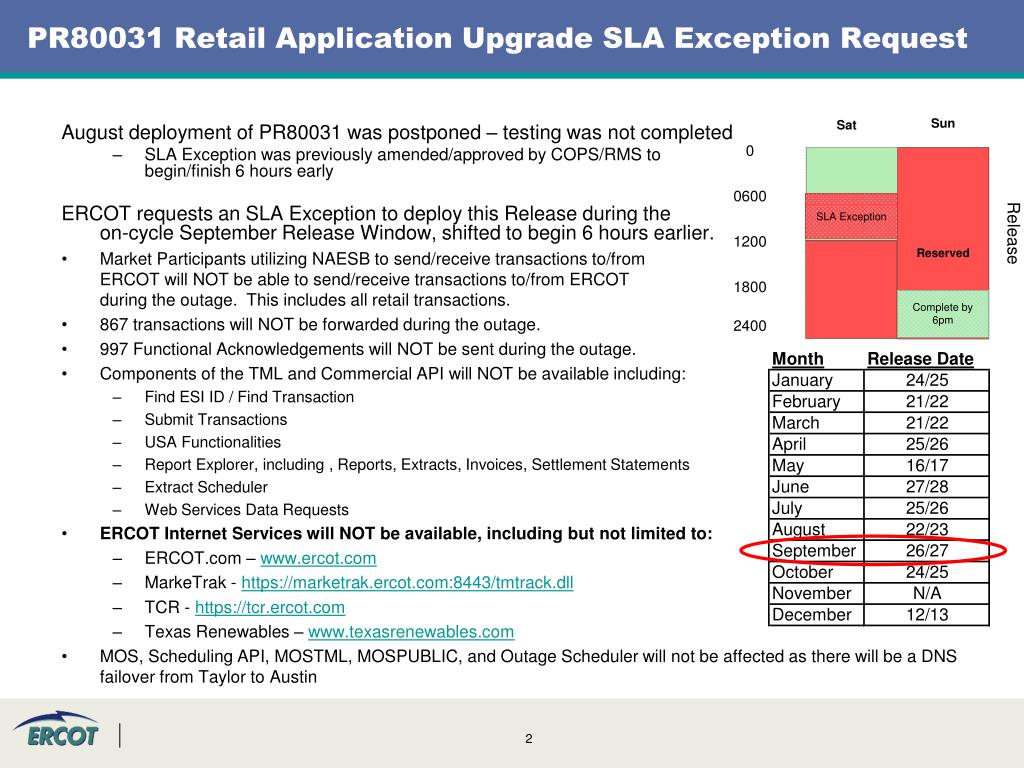The width and height of the screenshot is (1024, 768).
Task: Click the Sun column label
Action: (x=942, y=123)
